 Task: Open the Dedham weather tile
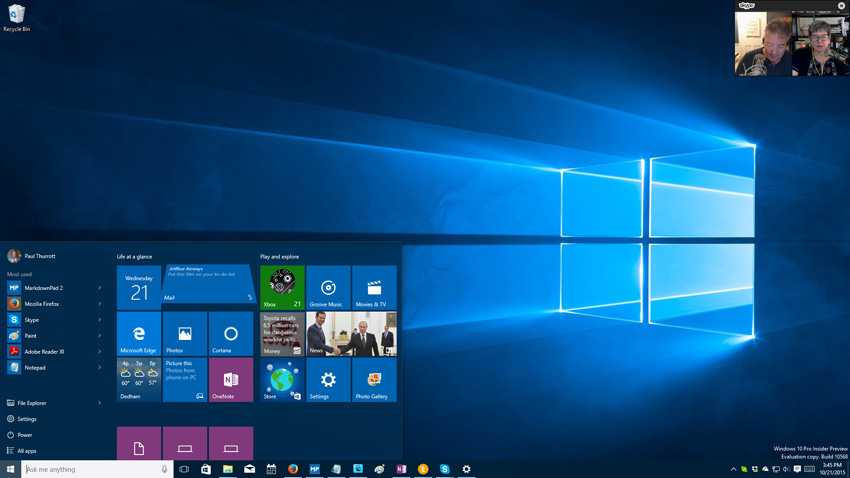point(139,379)
